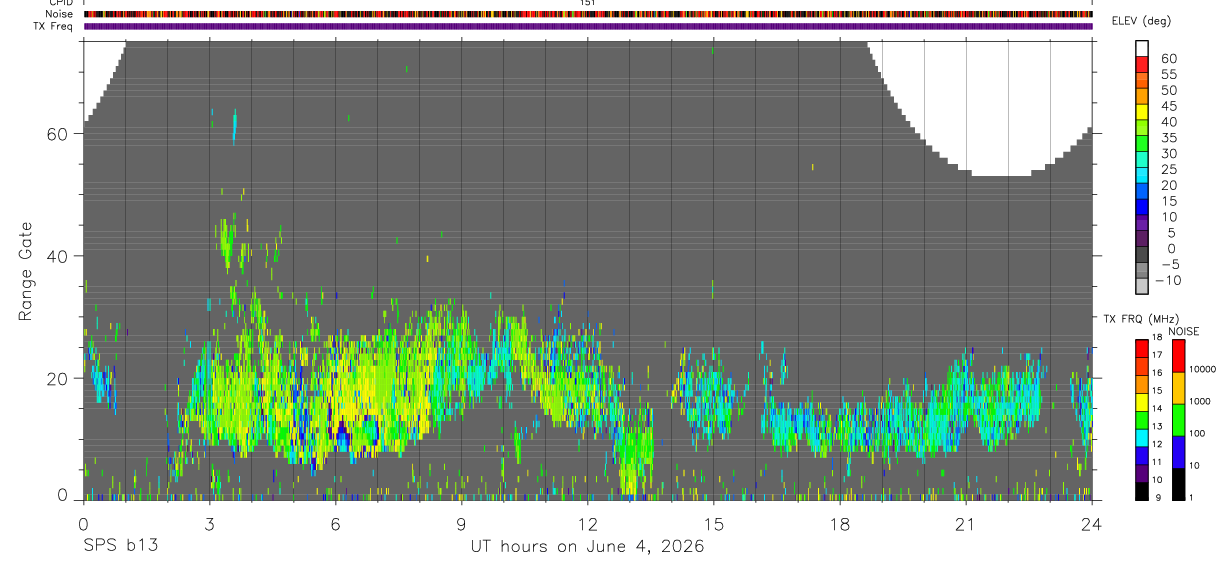Click the green 100 noise level swatch
This screenshot has height=567, width=1228.
1179,420
